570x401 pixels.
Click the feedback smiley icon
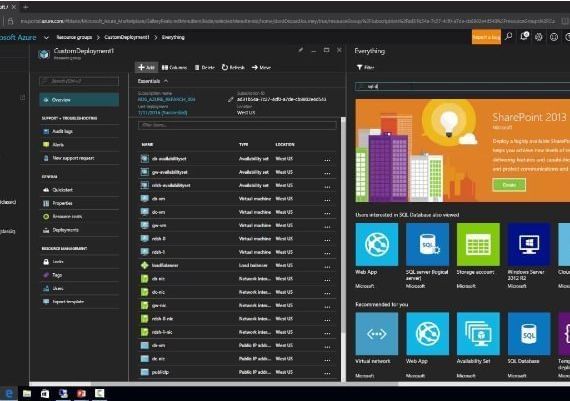point(554,37)
